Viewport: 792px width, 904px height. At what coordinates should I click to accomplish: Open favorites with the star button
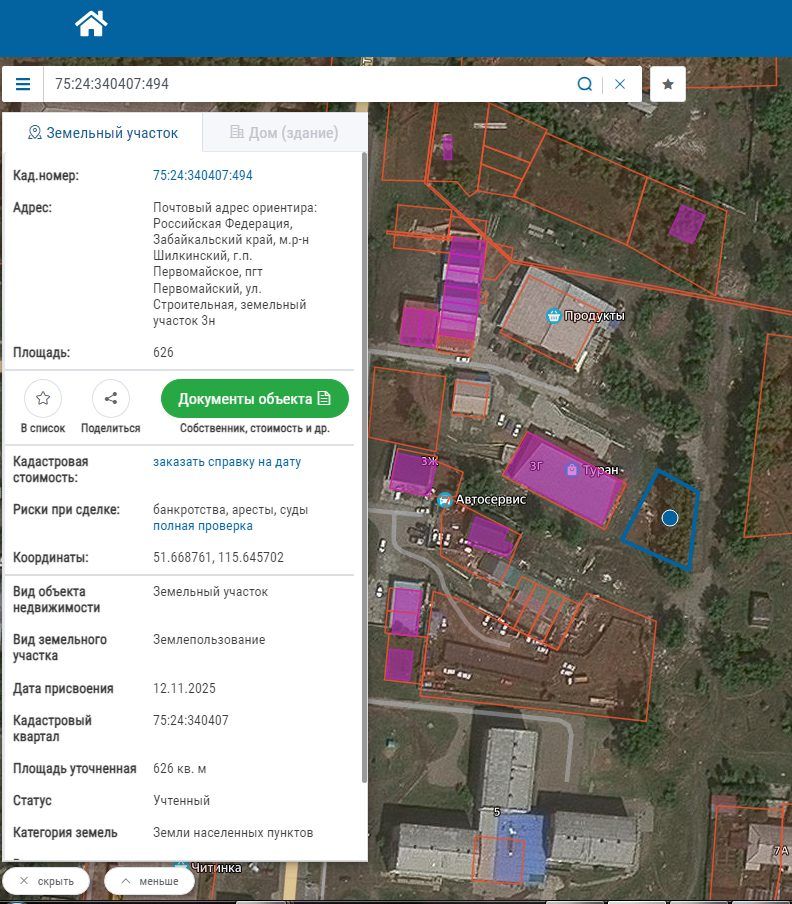[x=667, y=84]
